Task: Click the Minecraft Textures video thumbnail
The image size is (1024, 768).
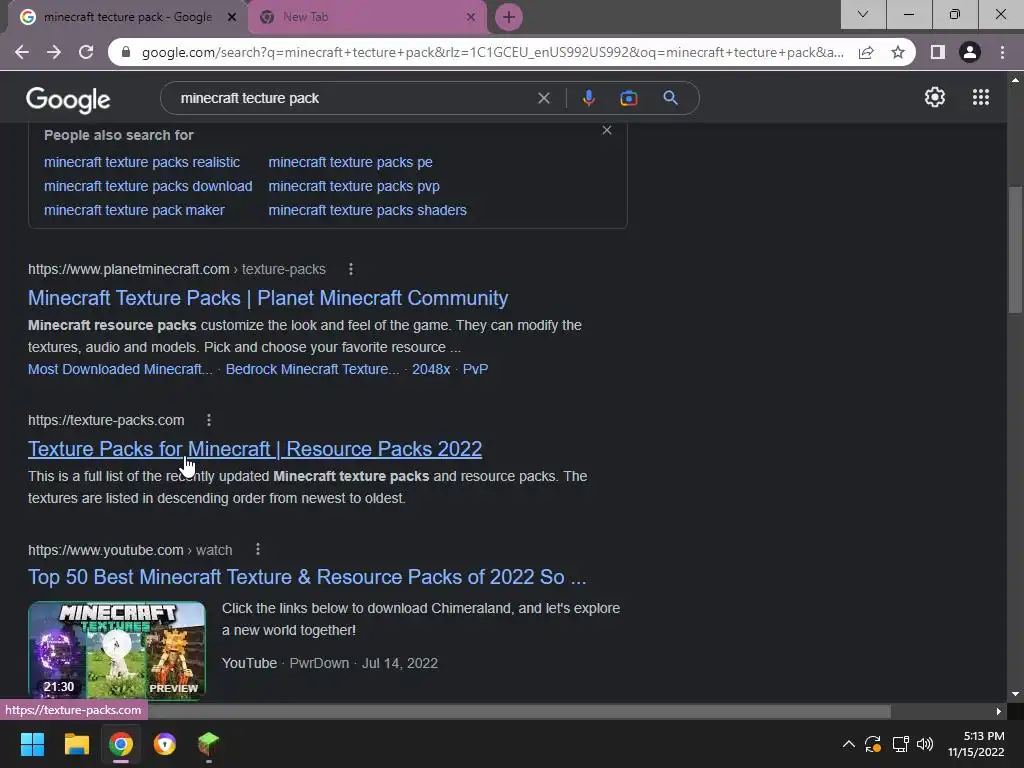Action: pos(117,650)
